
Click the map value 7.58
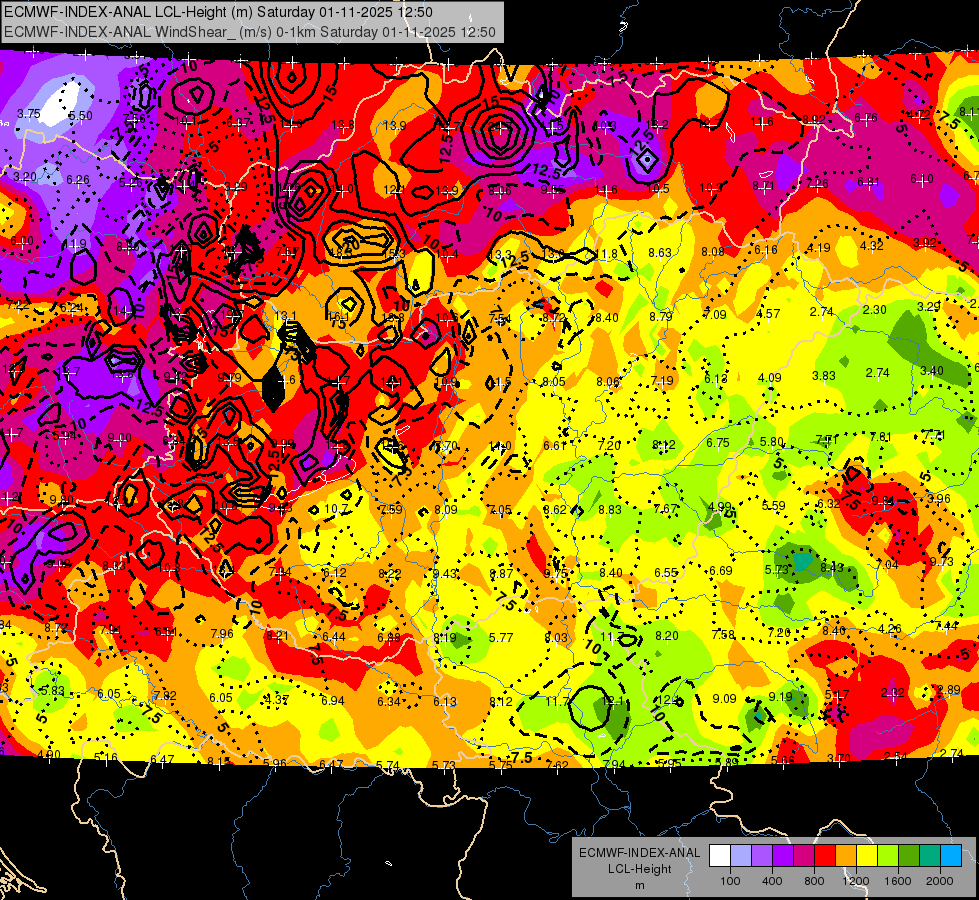click(724, 635)
